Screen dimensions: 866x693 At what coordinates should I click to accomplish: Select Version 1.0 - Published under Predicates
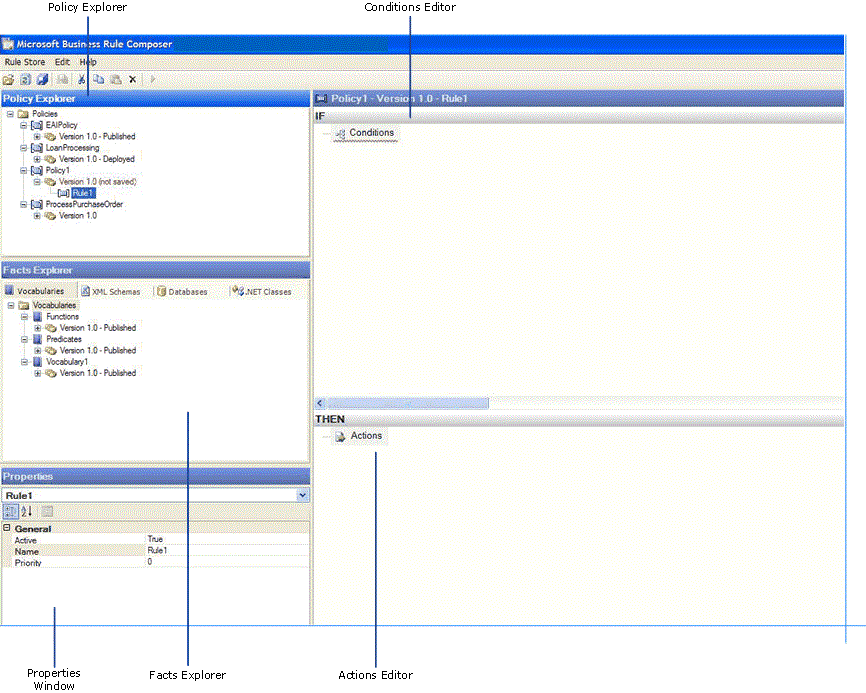tap(98, 351)
